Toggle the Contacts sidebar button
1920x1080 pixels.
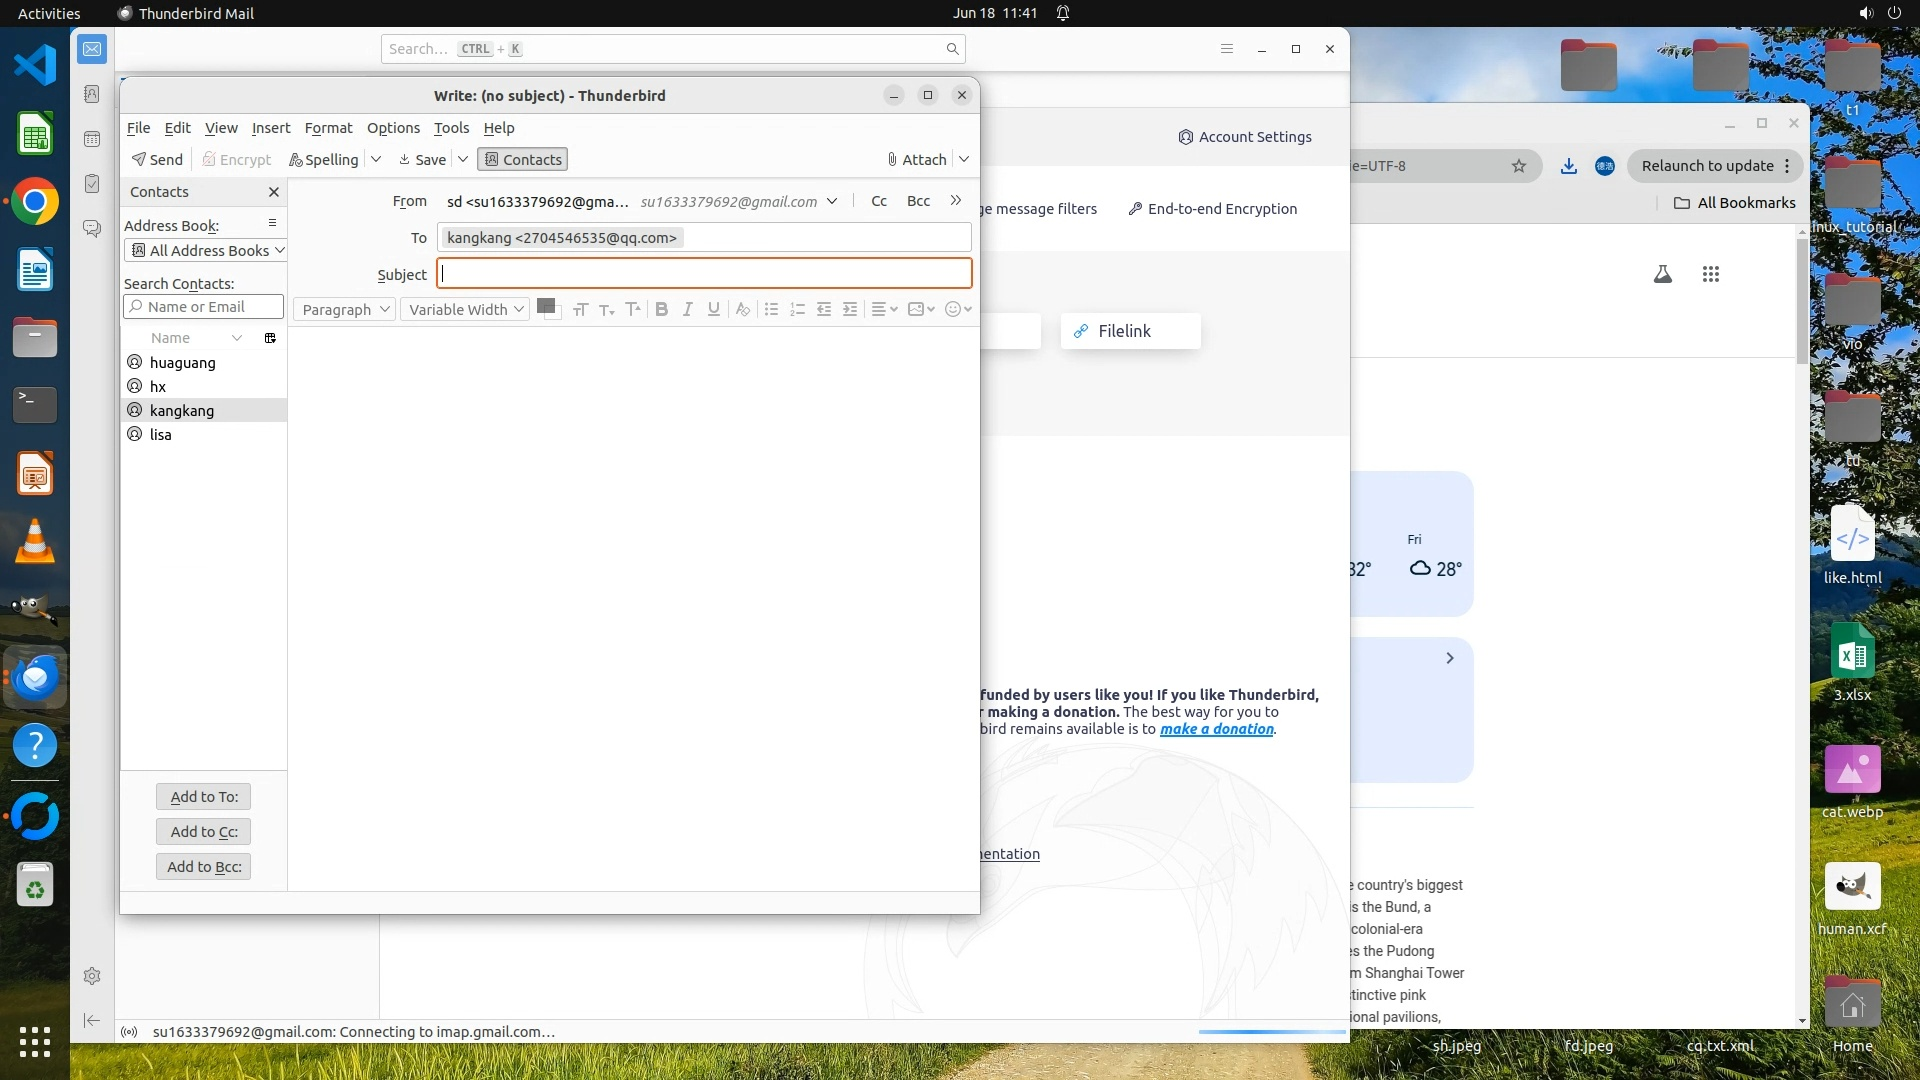tap(523, 160)
